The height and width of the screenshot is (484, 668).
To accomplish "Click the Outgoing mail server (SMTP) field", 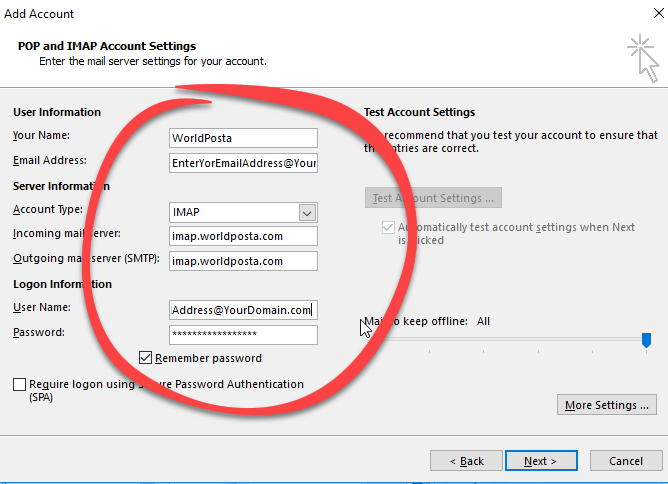I will click(x=243, y=261).
